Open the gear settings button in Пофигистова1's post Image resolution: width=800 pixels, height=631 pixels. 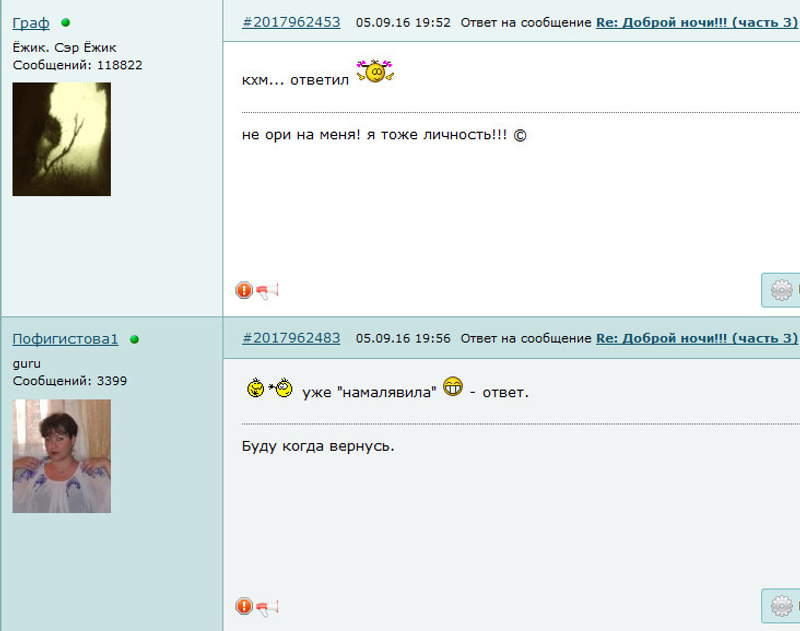coord(781,606)
